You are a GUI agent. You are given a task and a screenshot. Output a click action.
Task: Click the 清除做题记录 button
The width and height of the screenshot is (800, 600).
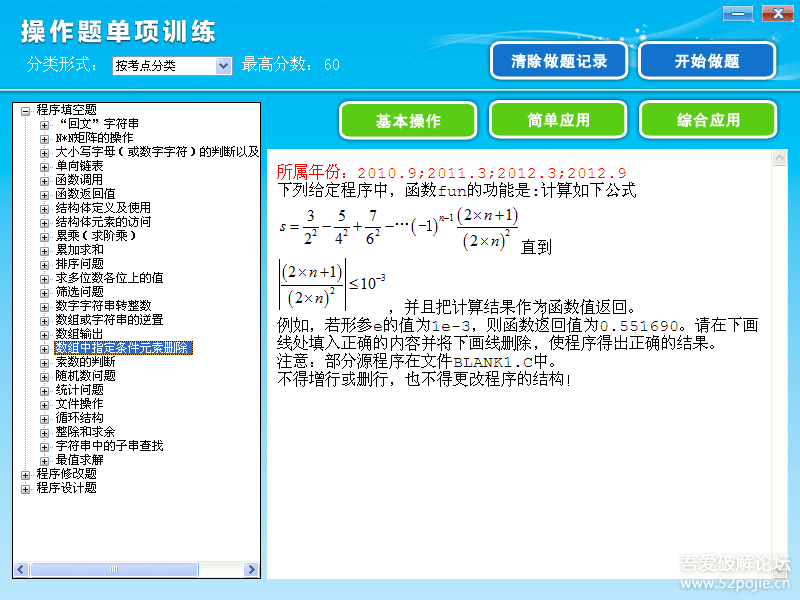pos(558,61)
